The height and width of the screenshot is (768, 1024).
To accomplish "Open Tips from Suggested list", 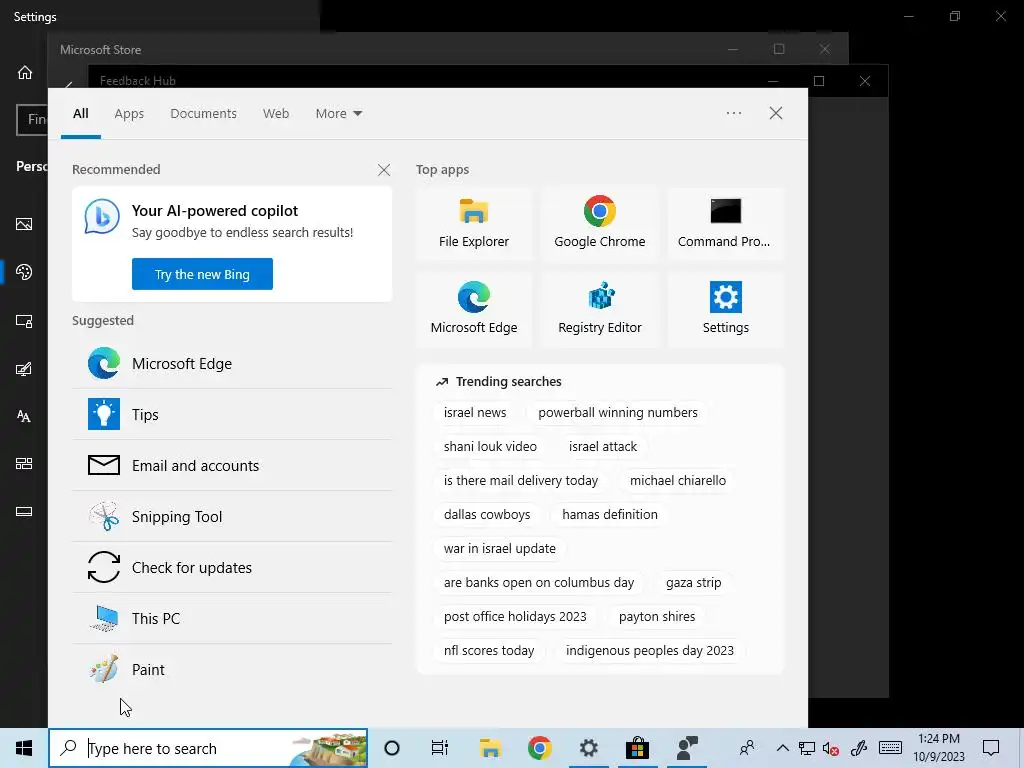I will coord(232,415).
